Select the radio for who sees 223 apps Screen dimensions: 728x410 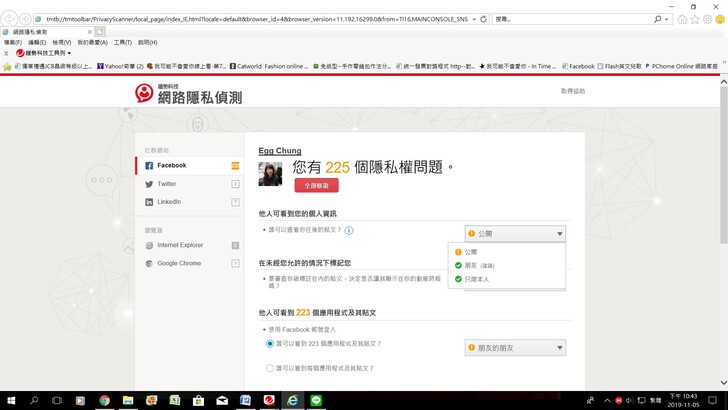pos(270,343)
